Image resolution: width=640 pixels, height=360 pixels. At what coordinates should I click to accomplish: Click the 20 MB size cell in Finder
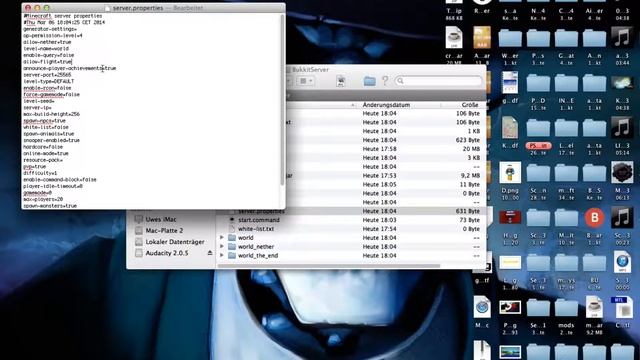point(471,149)
